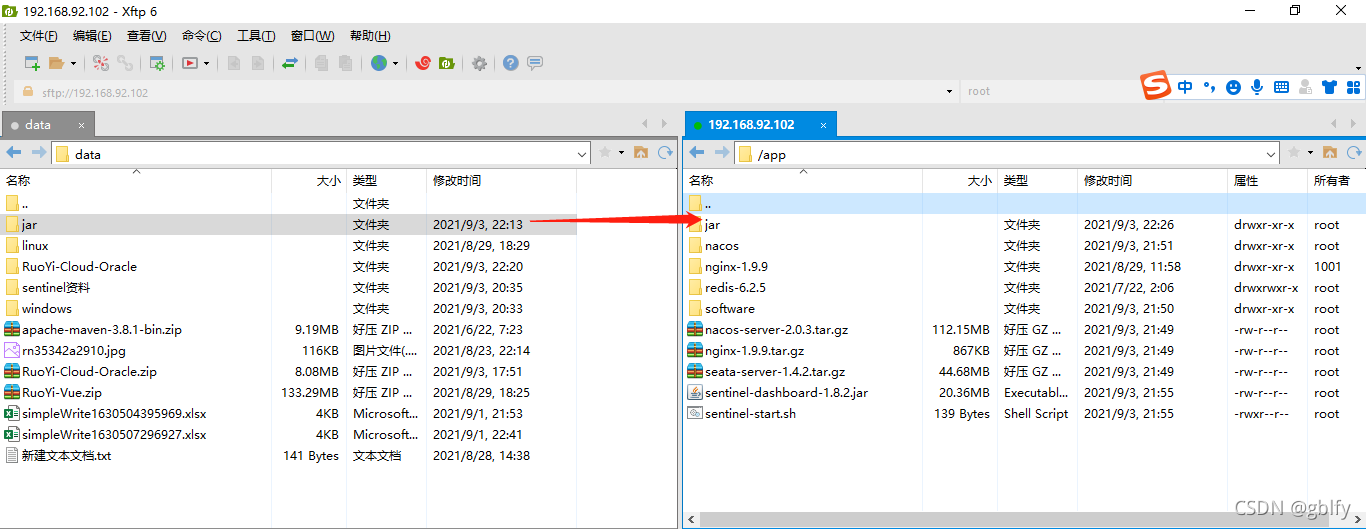The image size is (1366, 529).
Task: Click the green square toolbar icon next to the Xshell icon
Action: pos(447,63)
